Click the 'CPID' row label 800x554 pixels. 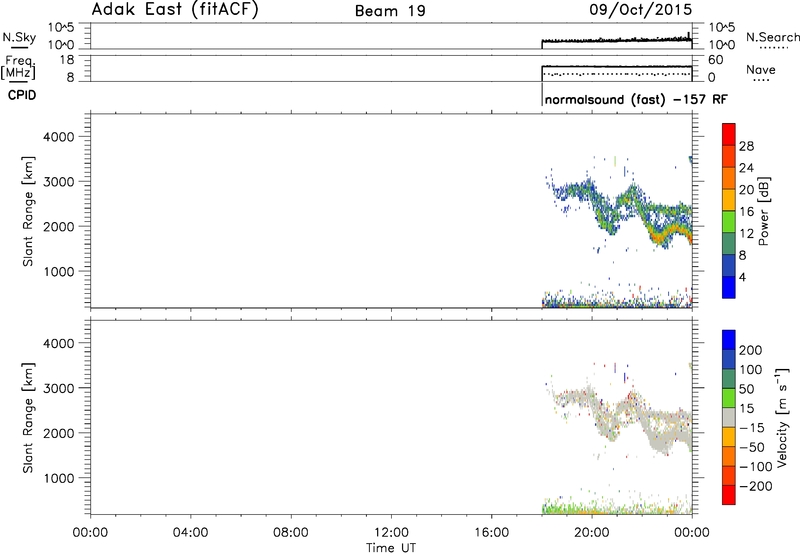coord(22,95)
